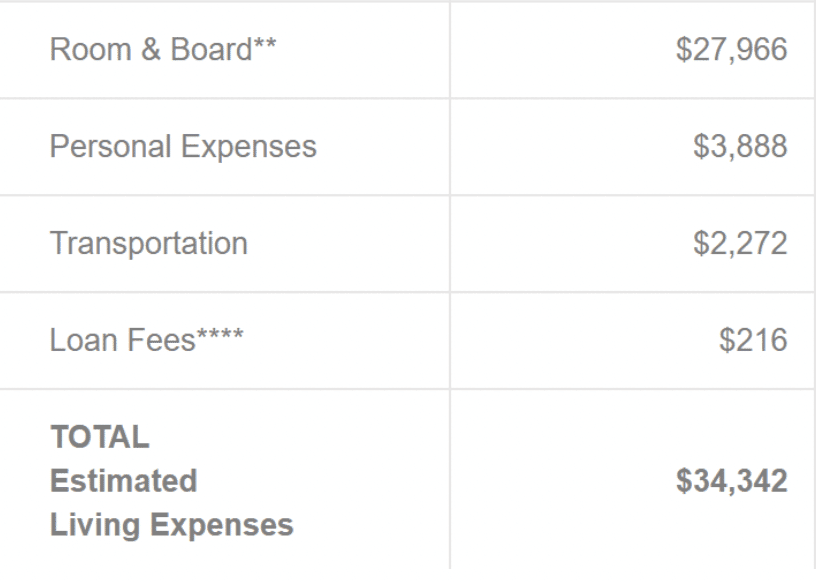Click the Personal Expenses row label
816x582 pixels.
[183, 146]
